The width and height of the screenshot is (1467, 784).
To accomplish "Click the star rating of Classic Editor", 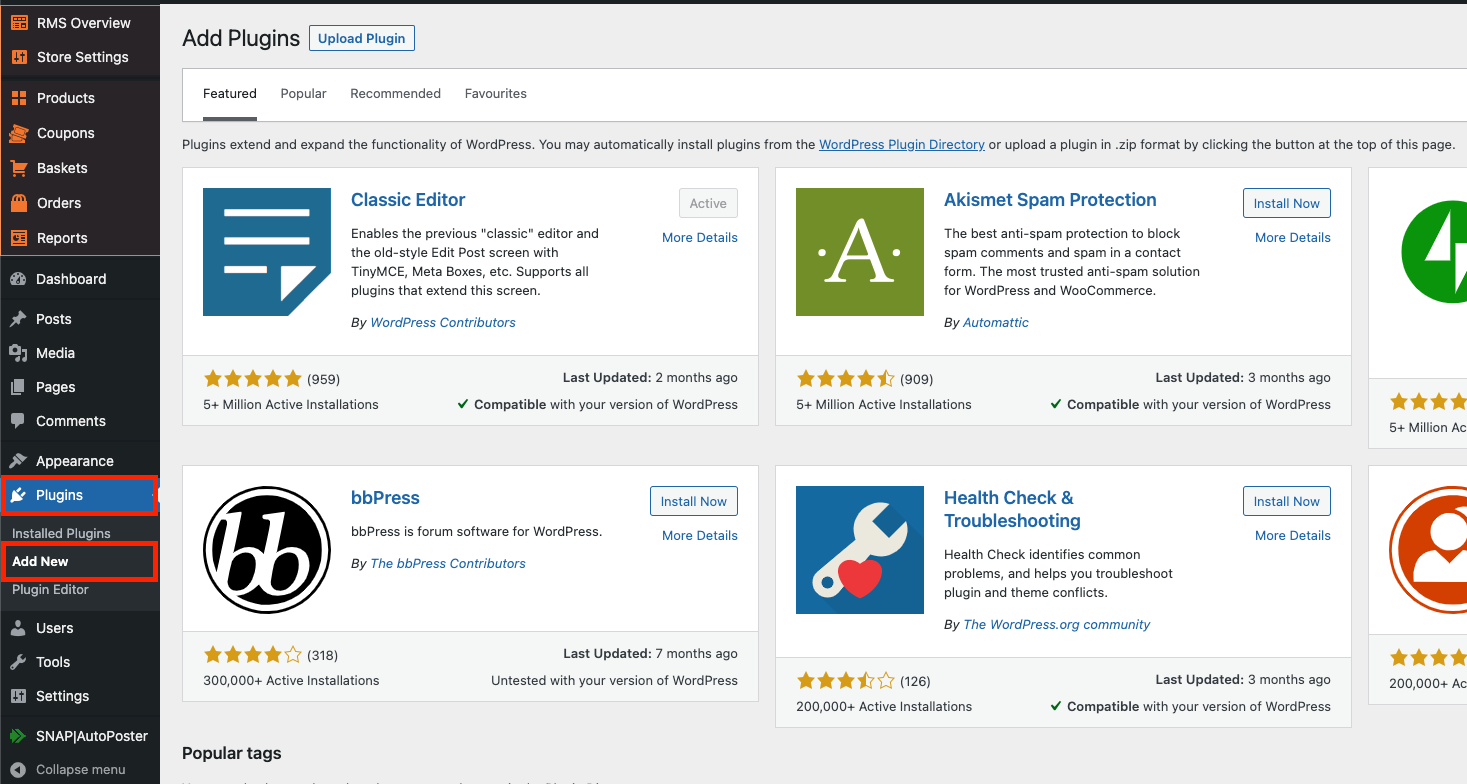I will (x=252, y=379).
